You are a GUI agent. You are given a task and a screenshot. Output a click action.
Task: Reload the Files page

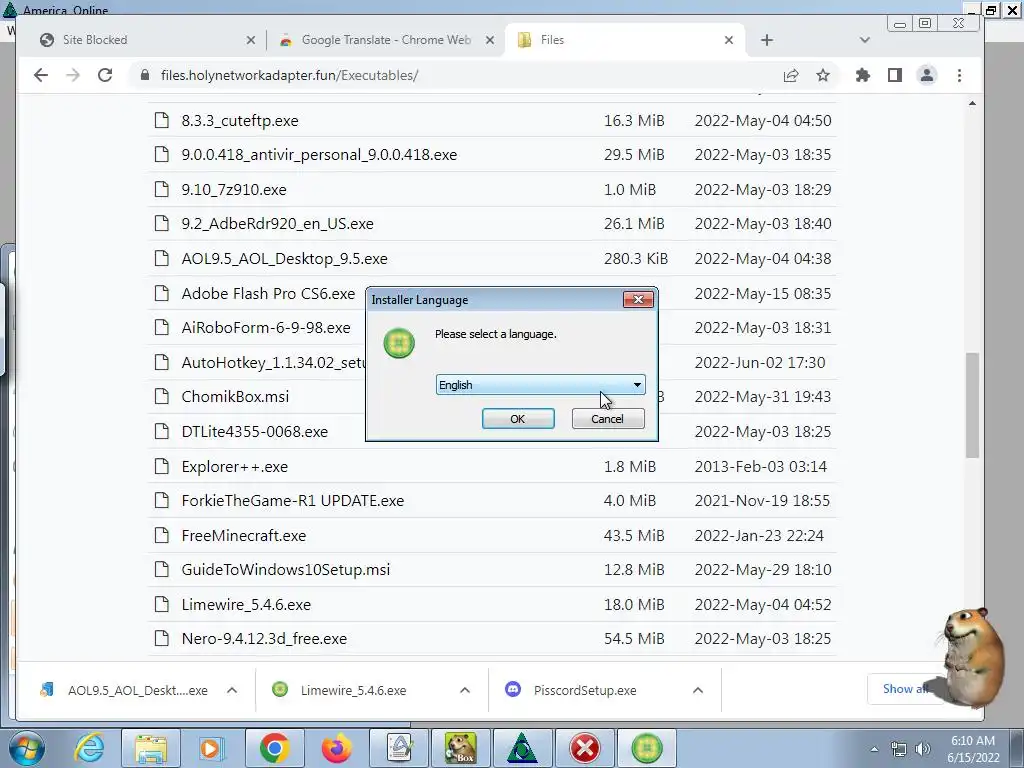pos(104,75)
